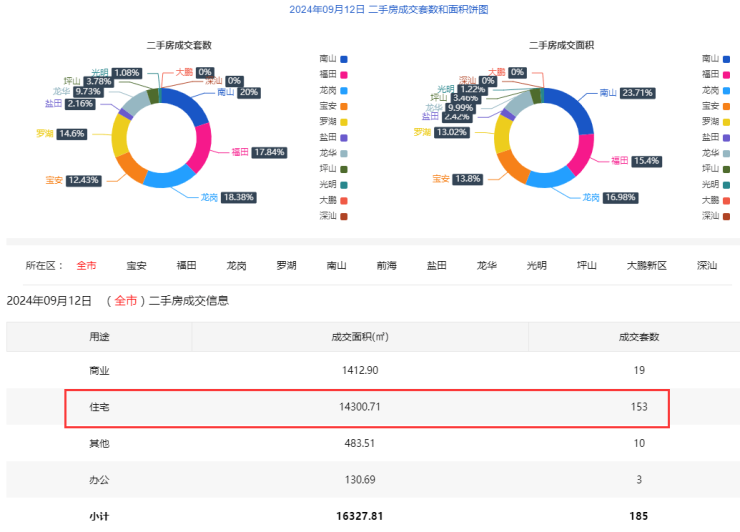Click the 住宅 row in transaction table
Screen dimensions: 740x532
pyautogui.click(x=366, y=407)
